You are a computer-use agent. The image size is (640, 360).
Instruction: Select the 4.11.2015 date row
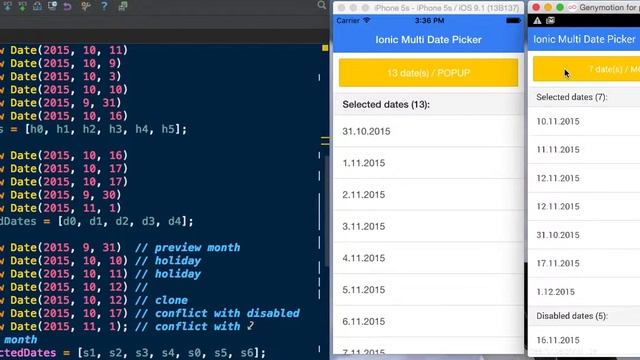pos(429,258)
